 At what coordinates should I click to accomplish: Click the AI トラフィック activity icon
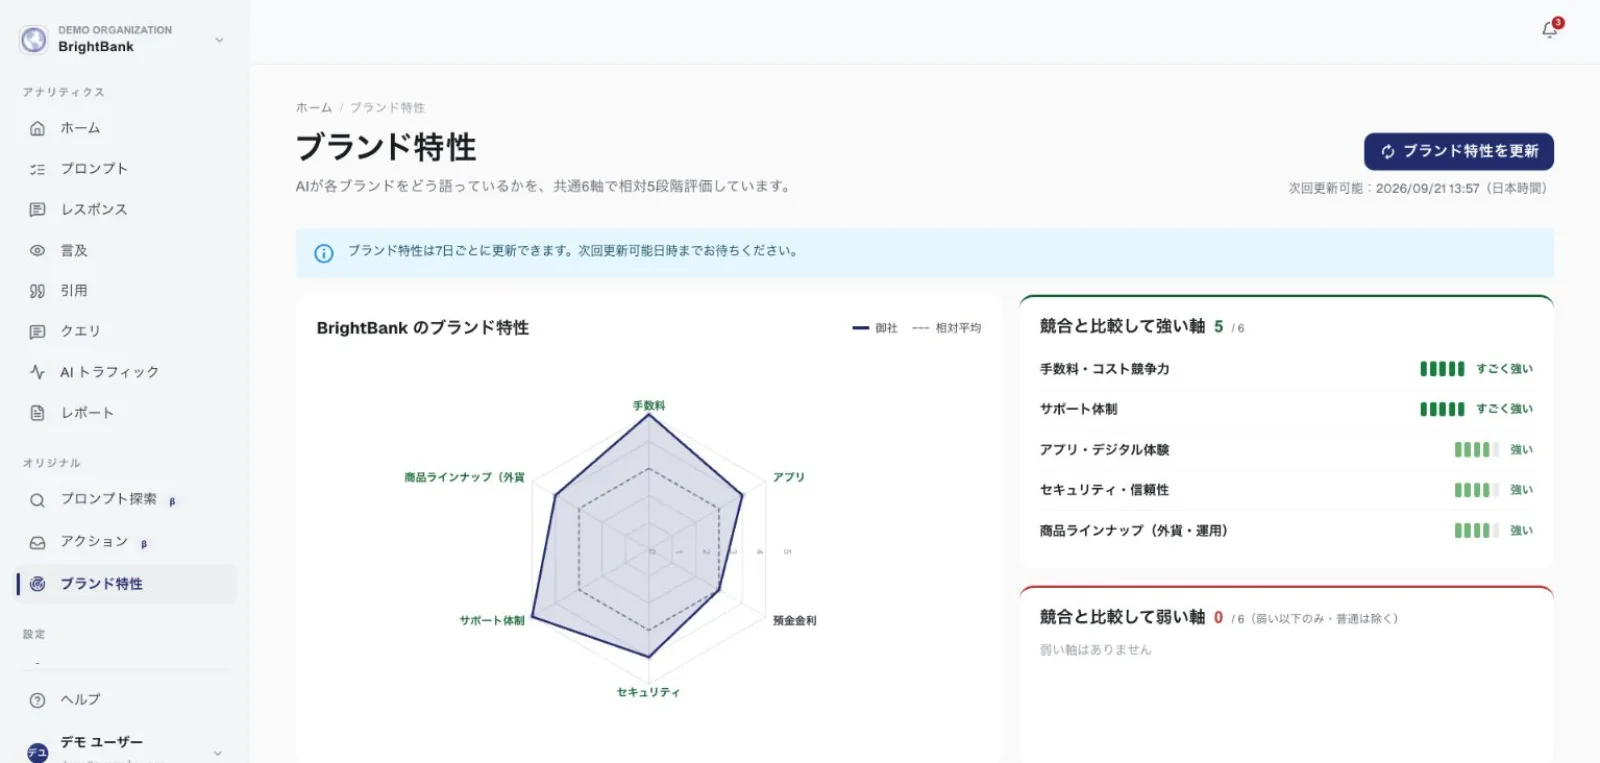coord(37,372)
